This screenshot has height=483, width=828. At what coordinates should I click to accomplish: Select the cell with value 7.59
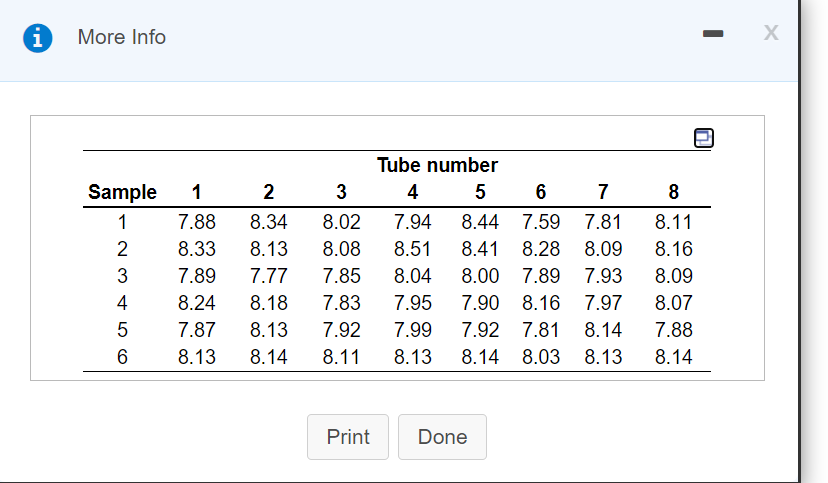pos(541,222)
